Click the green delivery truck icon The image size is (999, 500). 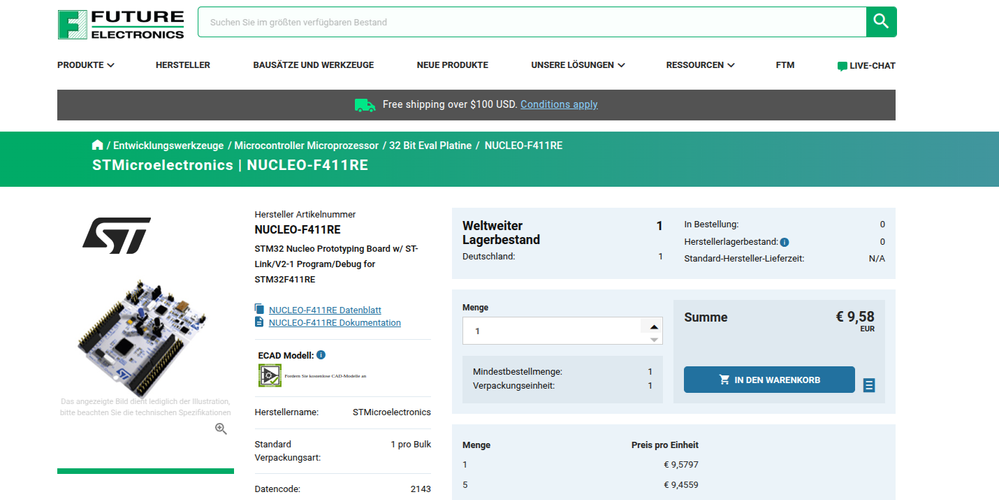pos(365,105)
